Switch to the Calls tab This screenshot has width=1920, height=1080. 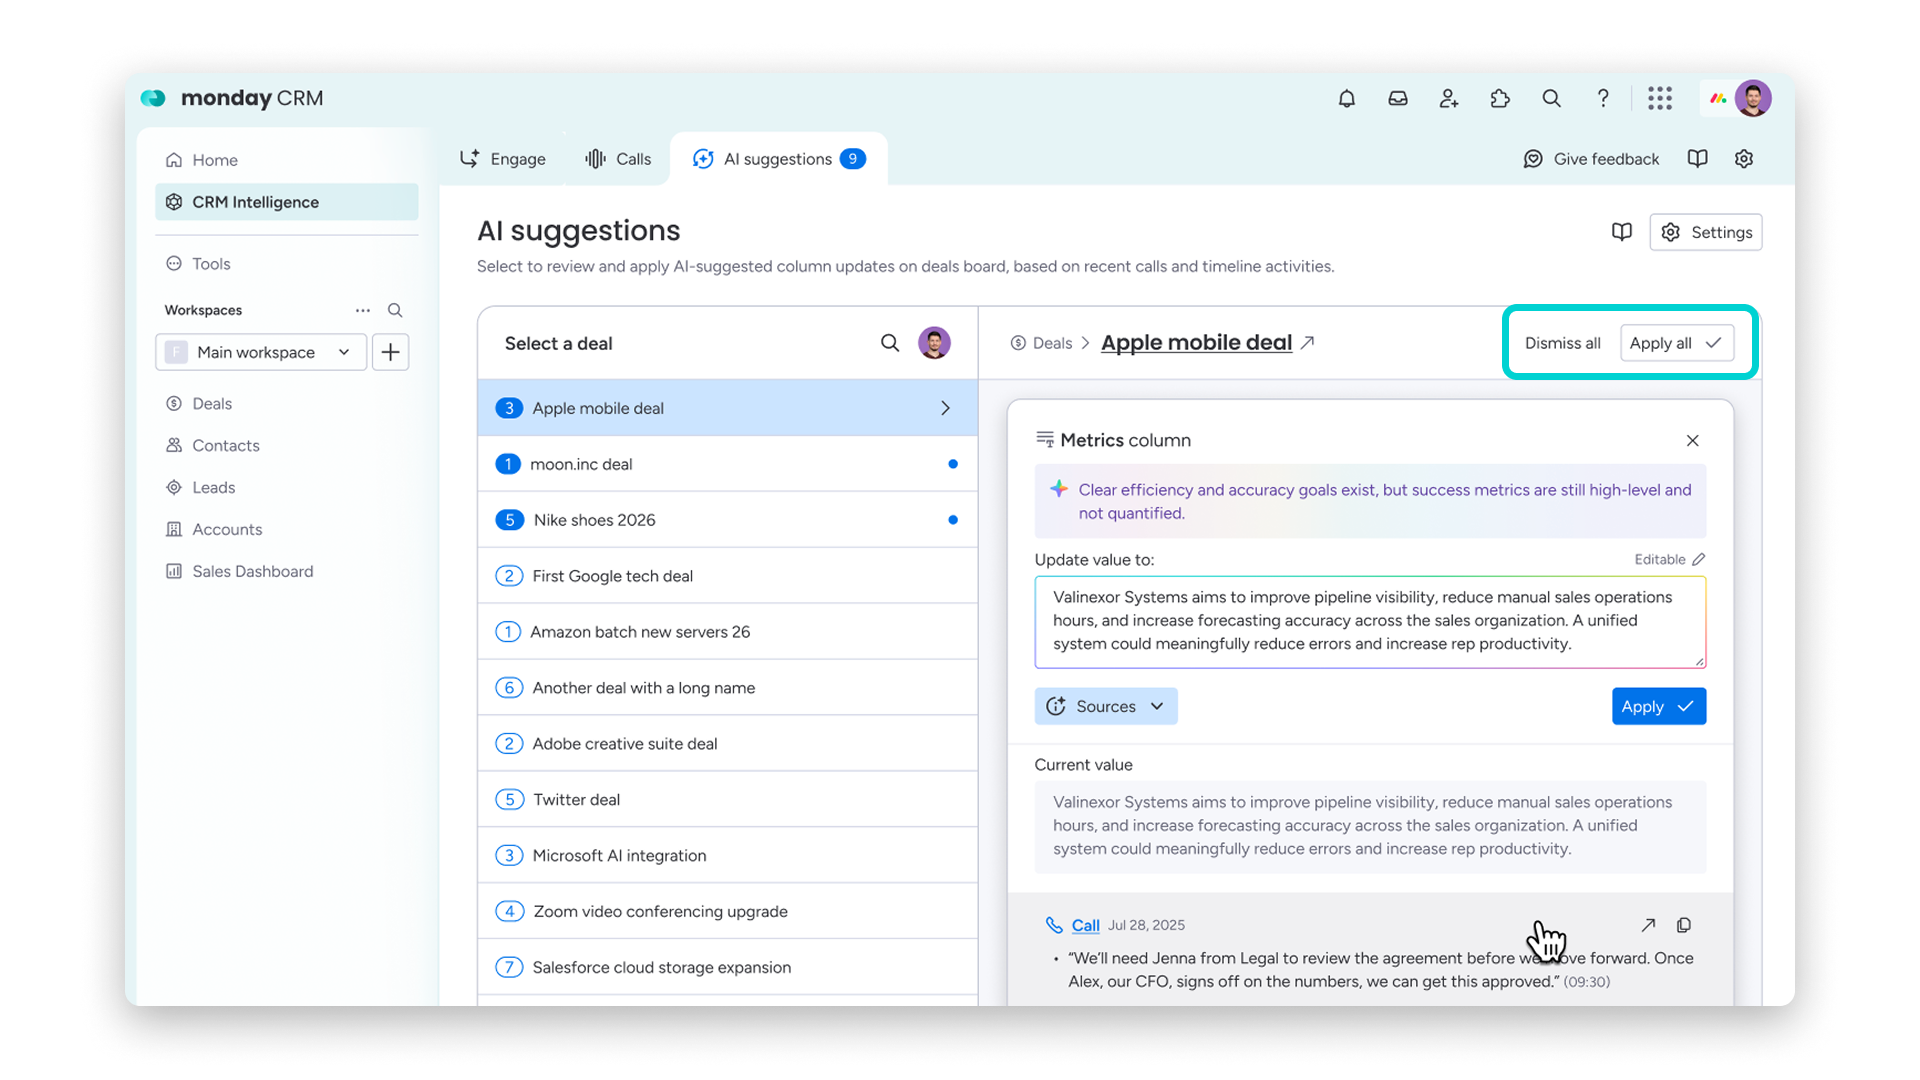618,159
